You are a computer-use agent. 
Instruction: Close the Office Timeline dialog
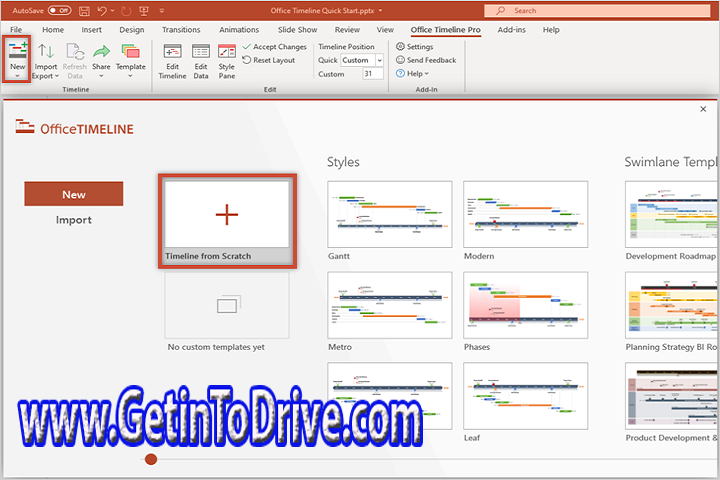[703, 109]
